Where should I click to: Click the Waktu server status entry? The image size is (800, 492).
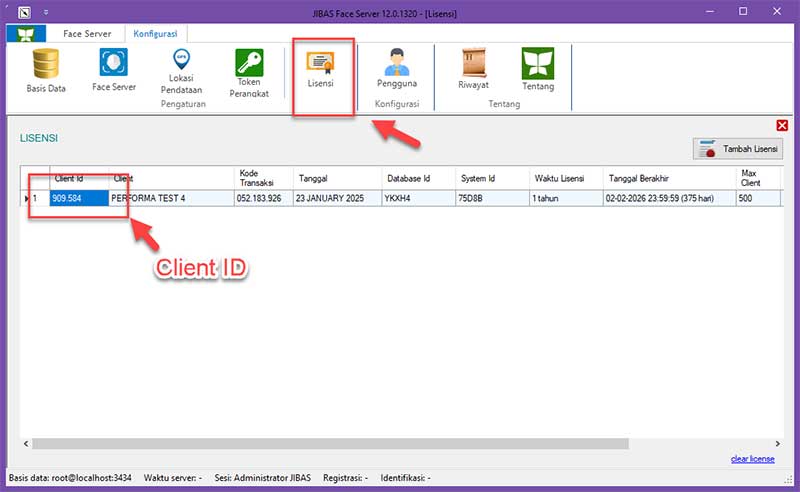tap(172, 478)
